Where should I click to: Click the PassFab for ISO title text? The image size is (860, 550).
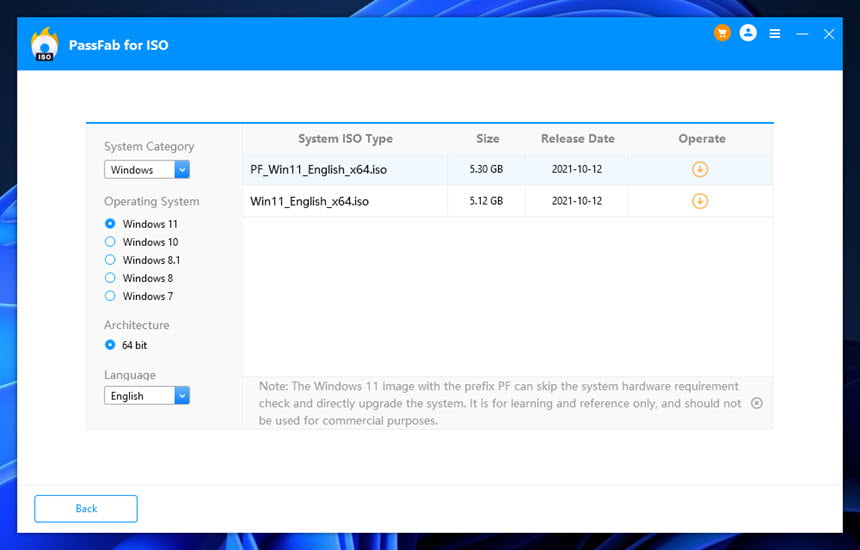[118, 45]
